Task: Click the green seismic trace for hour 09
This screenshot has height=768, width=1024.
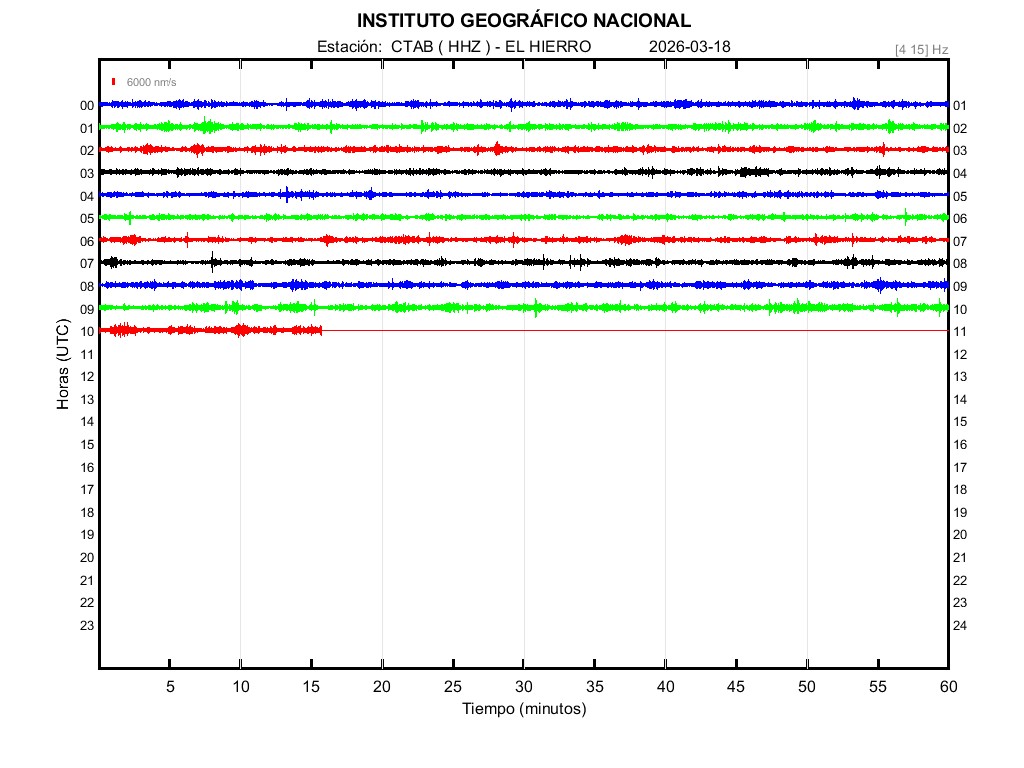Action: (523, 307)
